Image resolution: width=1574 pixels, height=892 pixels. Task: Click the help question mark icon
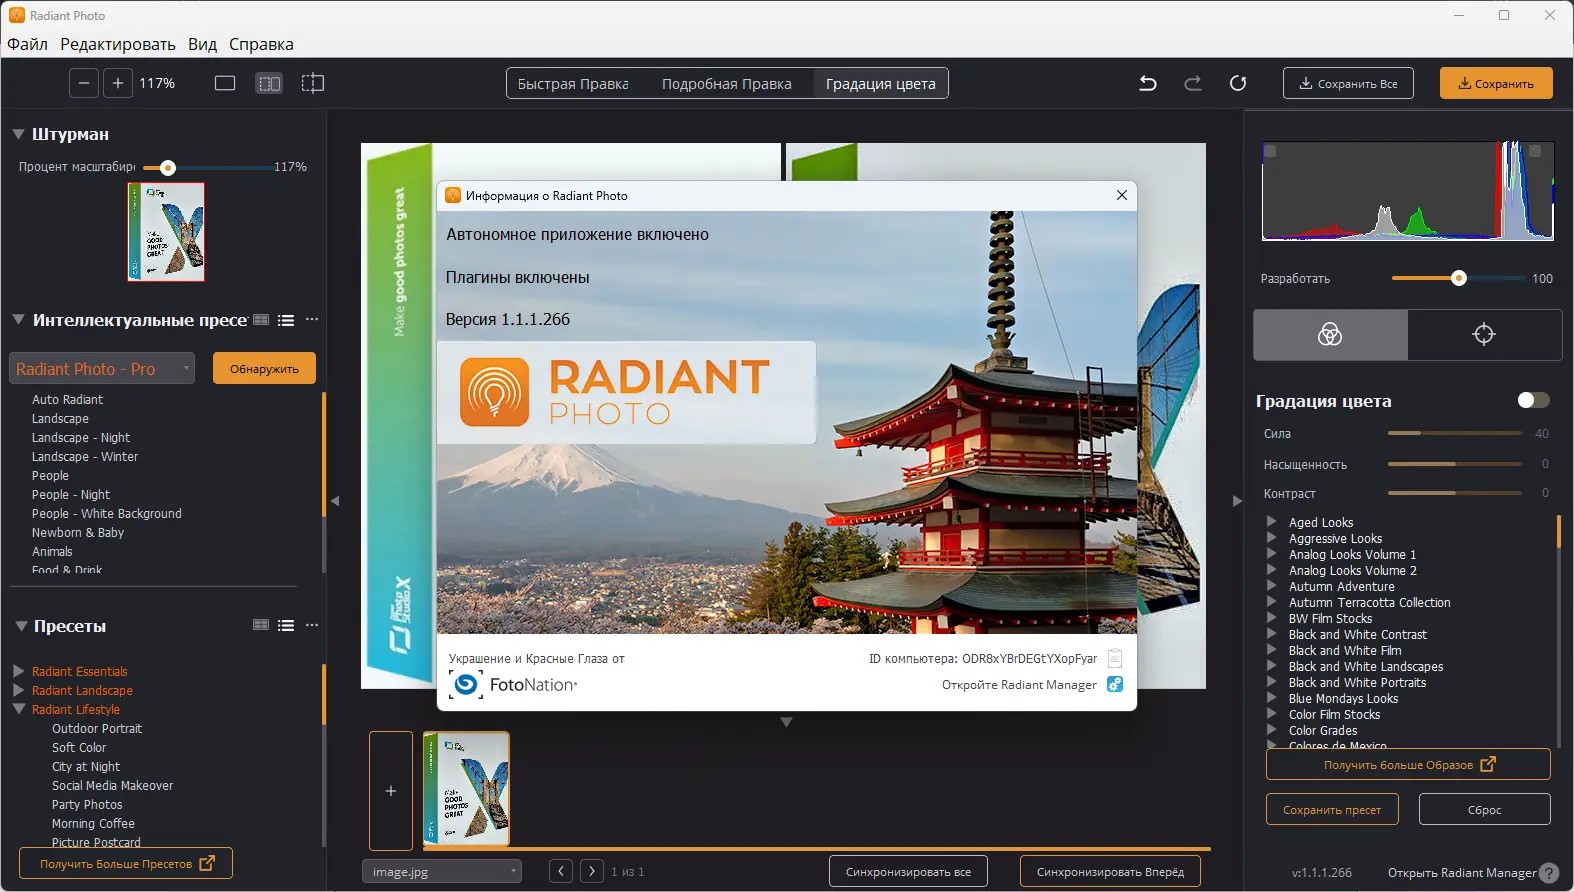[1549, 873]
